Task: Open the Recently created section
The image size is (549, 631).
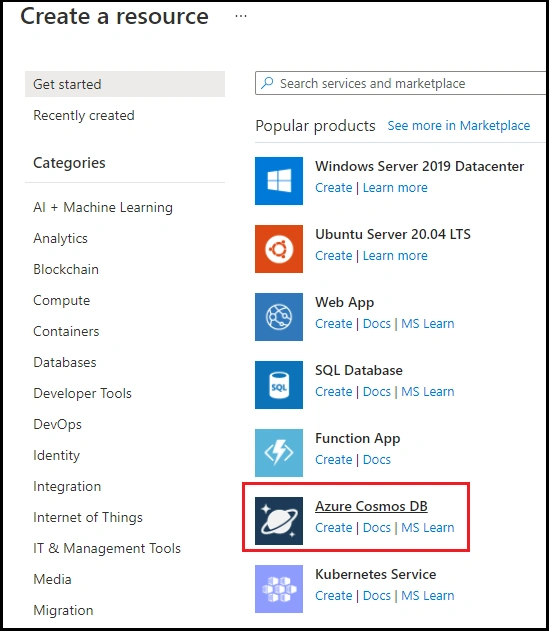Action: [x=84, y=115]
